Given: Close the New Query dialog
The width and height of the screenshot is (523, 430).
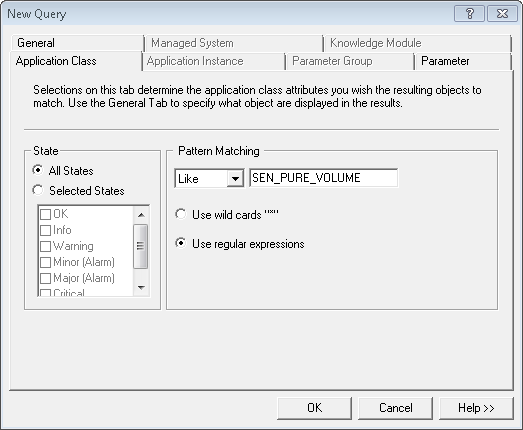Looking at the screenshot, I should 502,14.
